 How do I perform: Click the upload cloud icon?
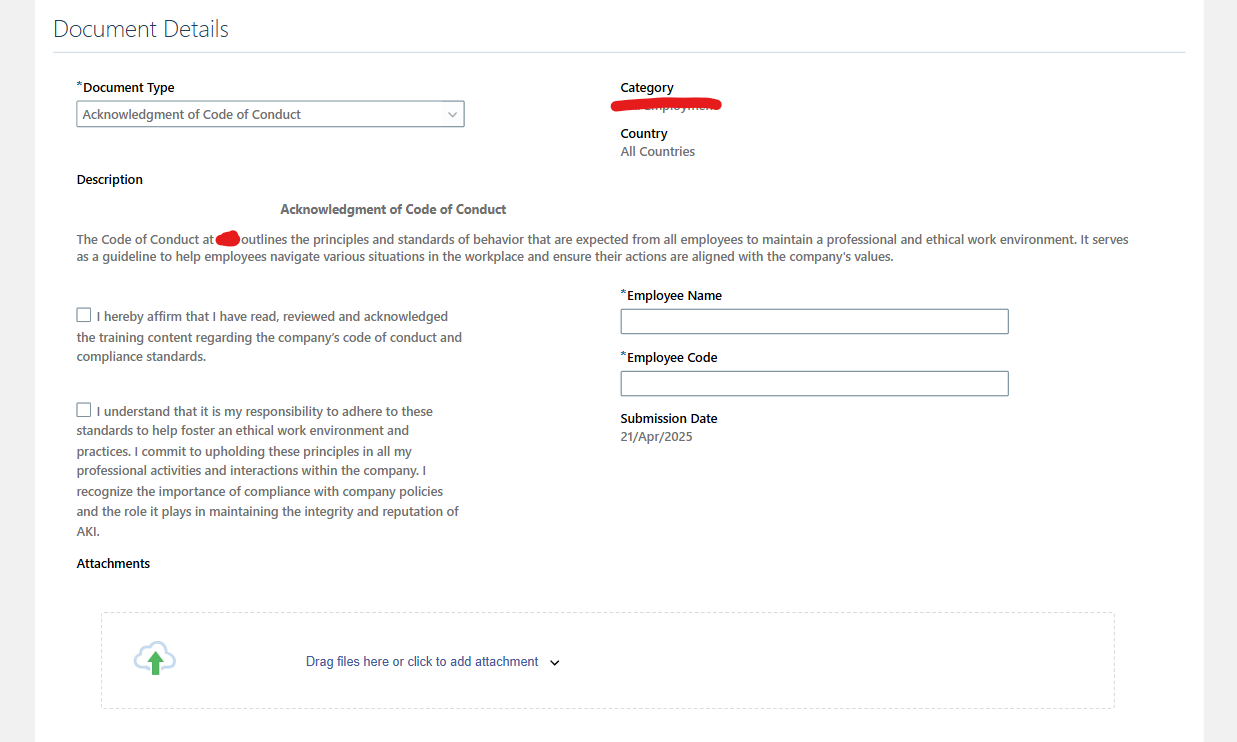(155, 657)
